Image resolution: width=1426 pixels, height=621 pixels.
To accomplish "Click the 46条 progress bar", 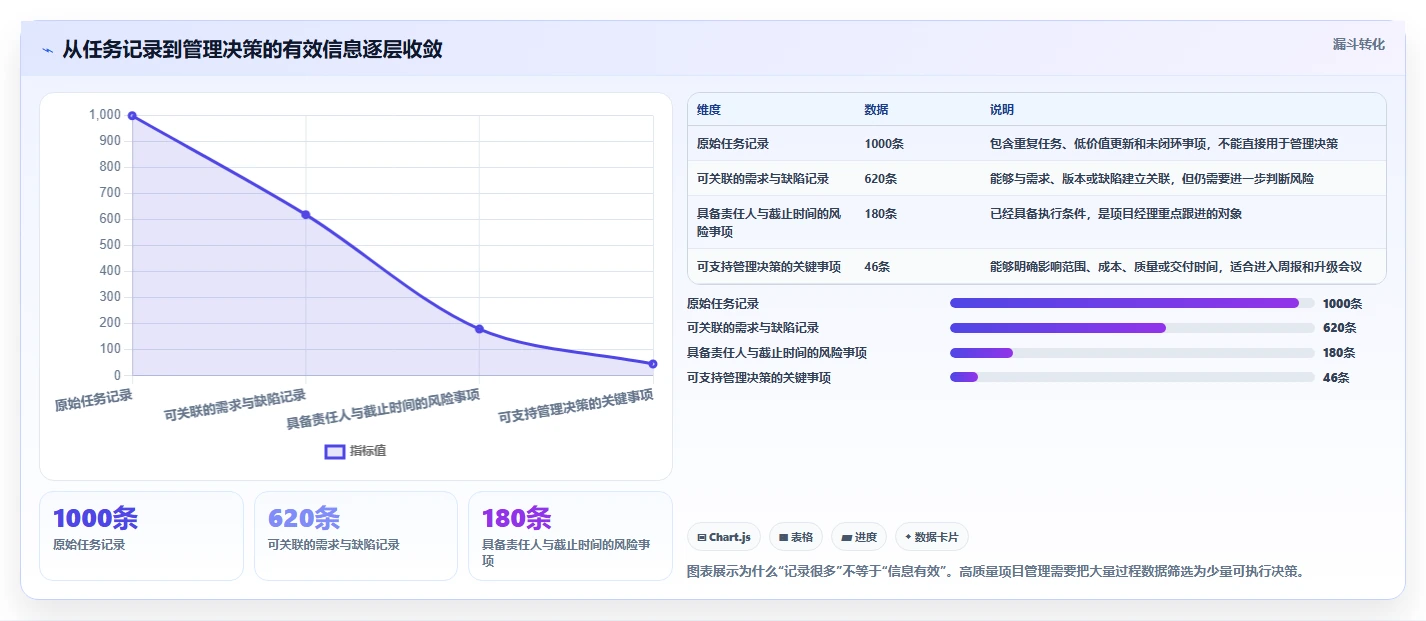I will (x=1132, y=377).
